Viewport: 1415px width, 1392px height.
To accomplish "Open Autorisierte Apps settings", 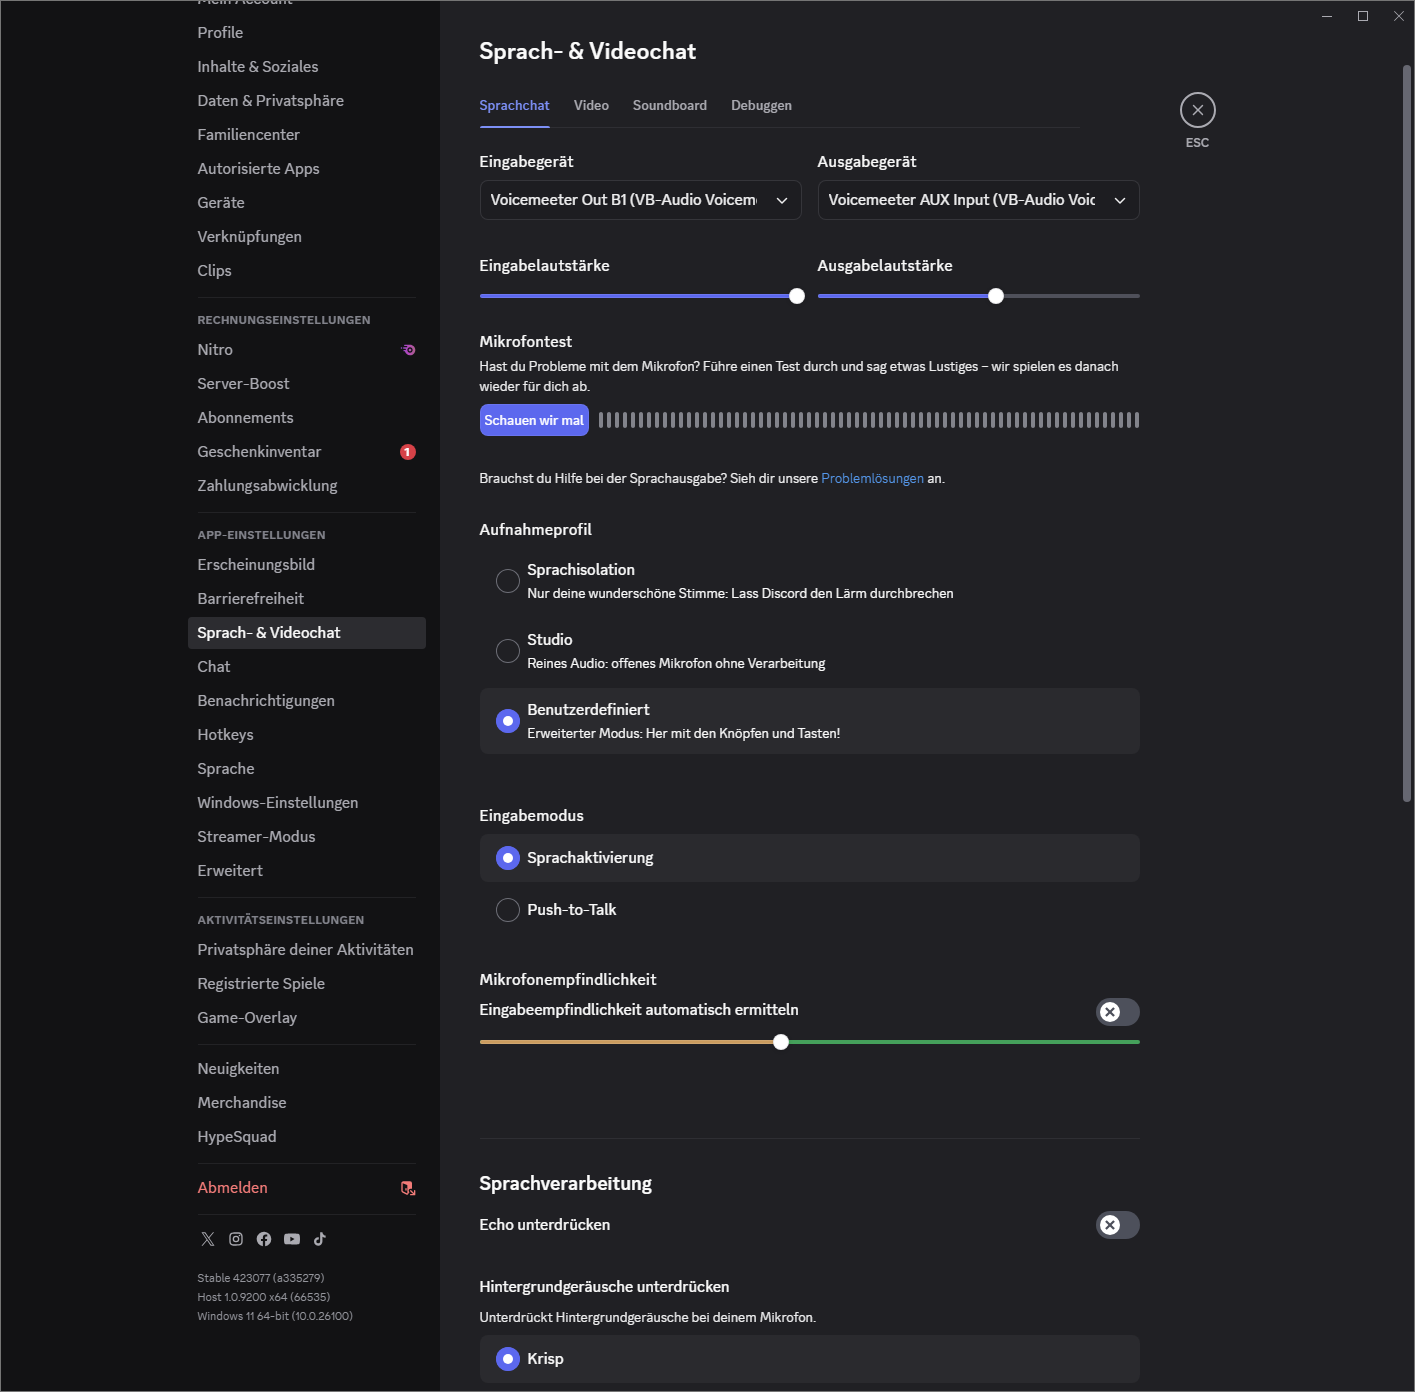I will pos(306,169).
